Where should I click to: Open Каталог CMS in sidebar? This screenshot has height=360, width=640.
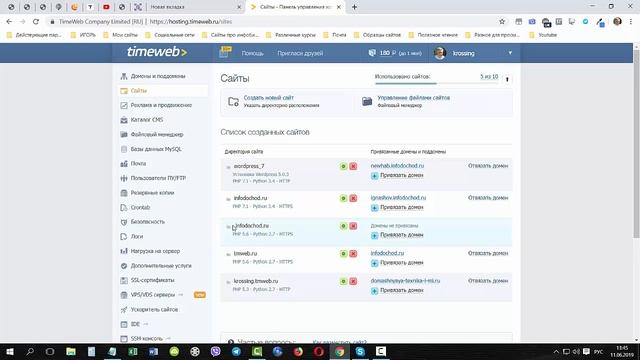point(147,120)
